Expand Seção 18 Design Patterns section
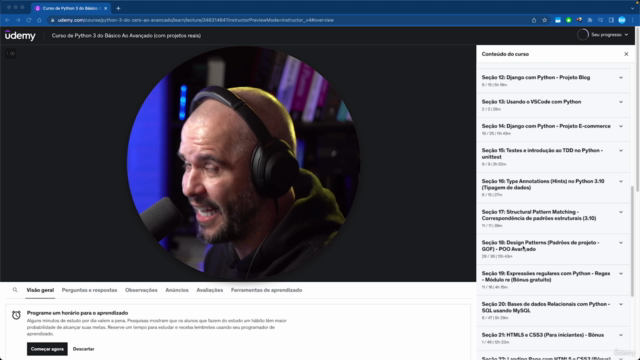Viewport: 640px width, 360px height. pyautogui.click(x=621, y=243)
